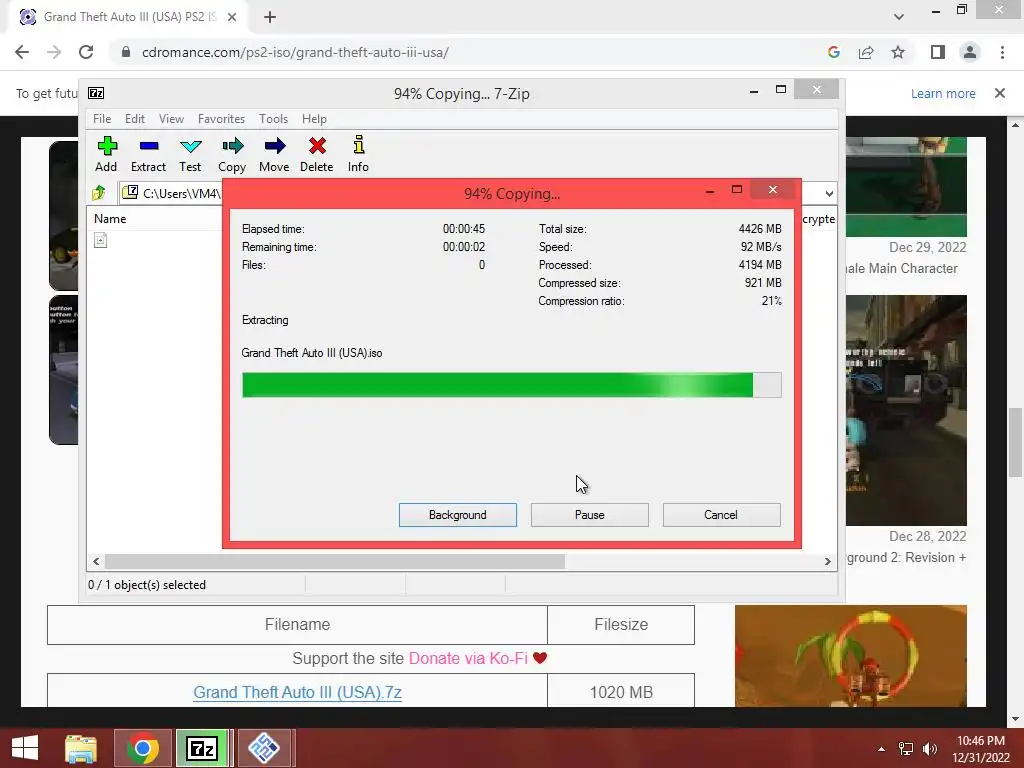Close the Grand Theft Auto III tab
The image size is (1024, 768).
click(x=232, y=17)
